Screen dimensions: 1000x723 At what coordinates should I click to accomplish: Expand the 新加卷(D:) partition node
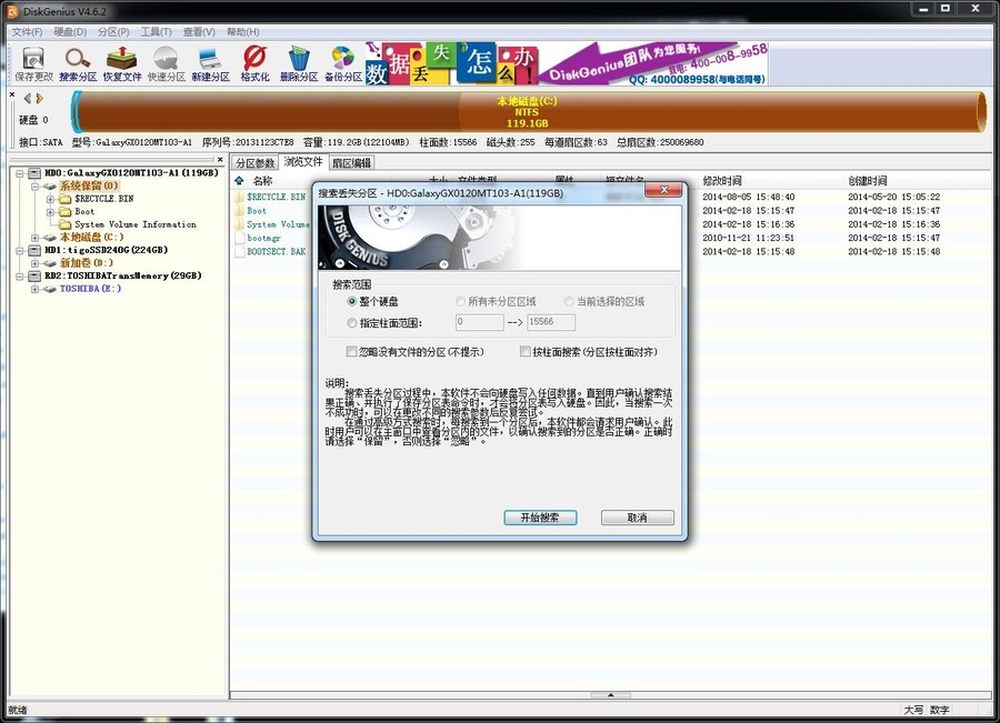click(x=35, y=263)
